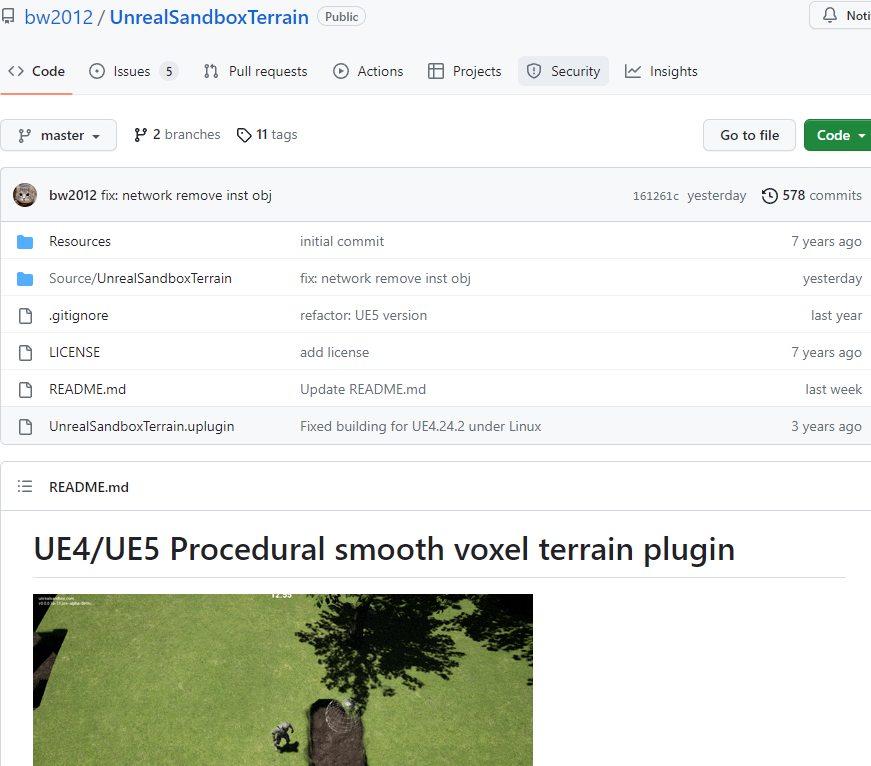Click the 'yesterday' timestamp in the commit header

click(717, 196)
